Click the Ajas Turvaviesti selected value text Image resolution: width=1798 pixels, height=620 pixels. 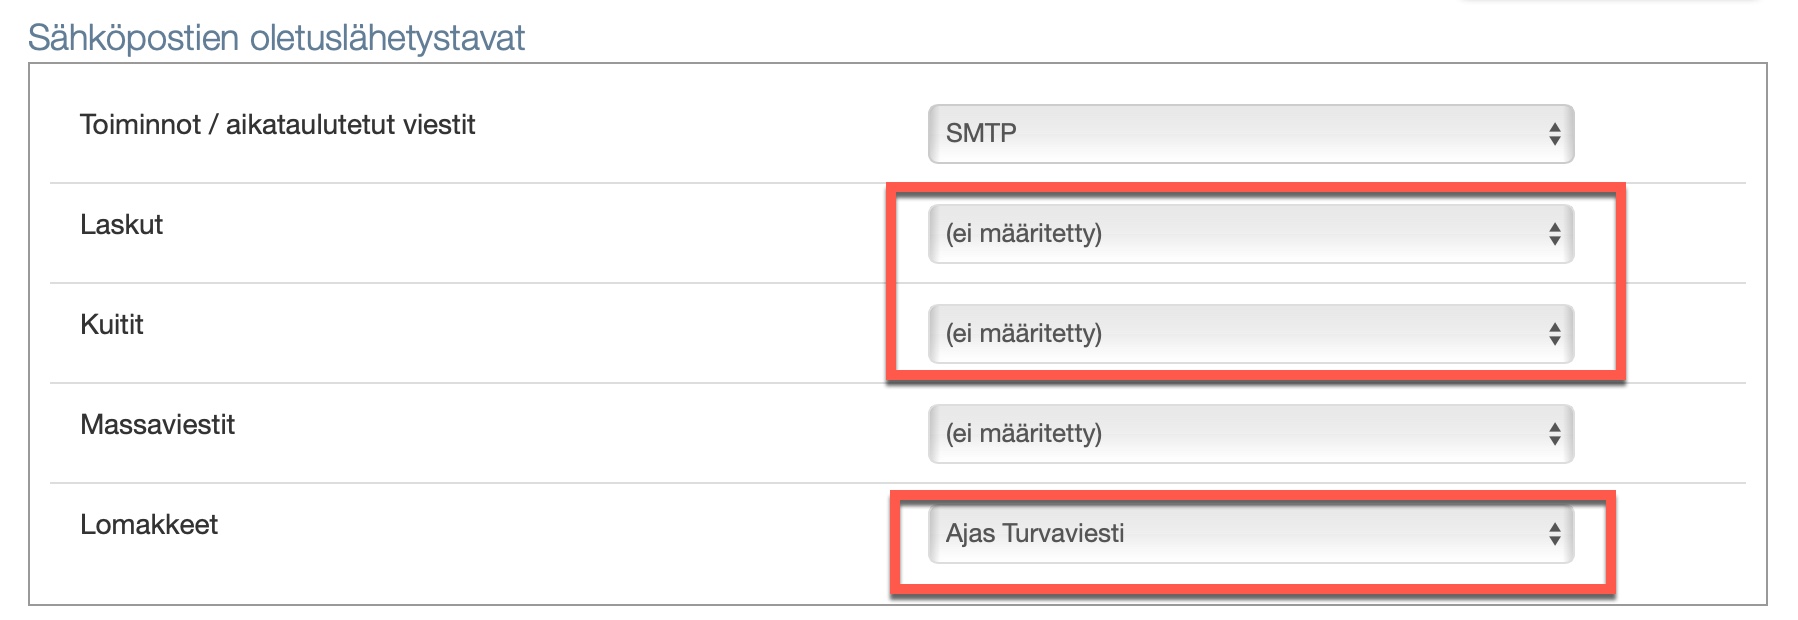coord(1035,533)
